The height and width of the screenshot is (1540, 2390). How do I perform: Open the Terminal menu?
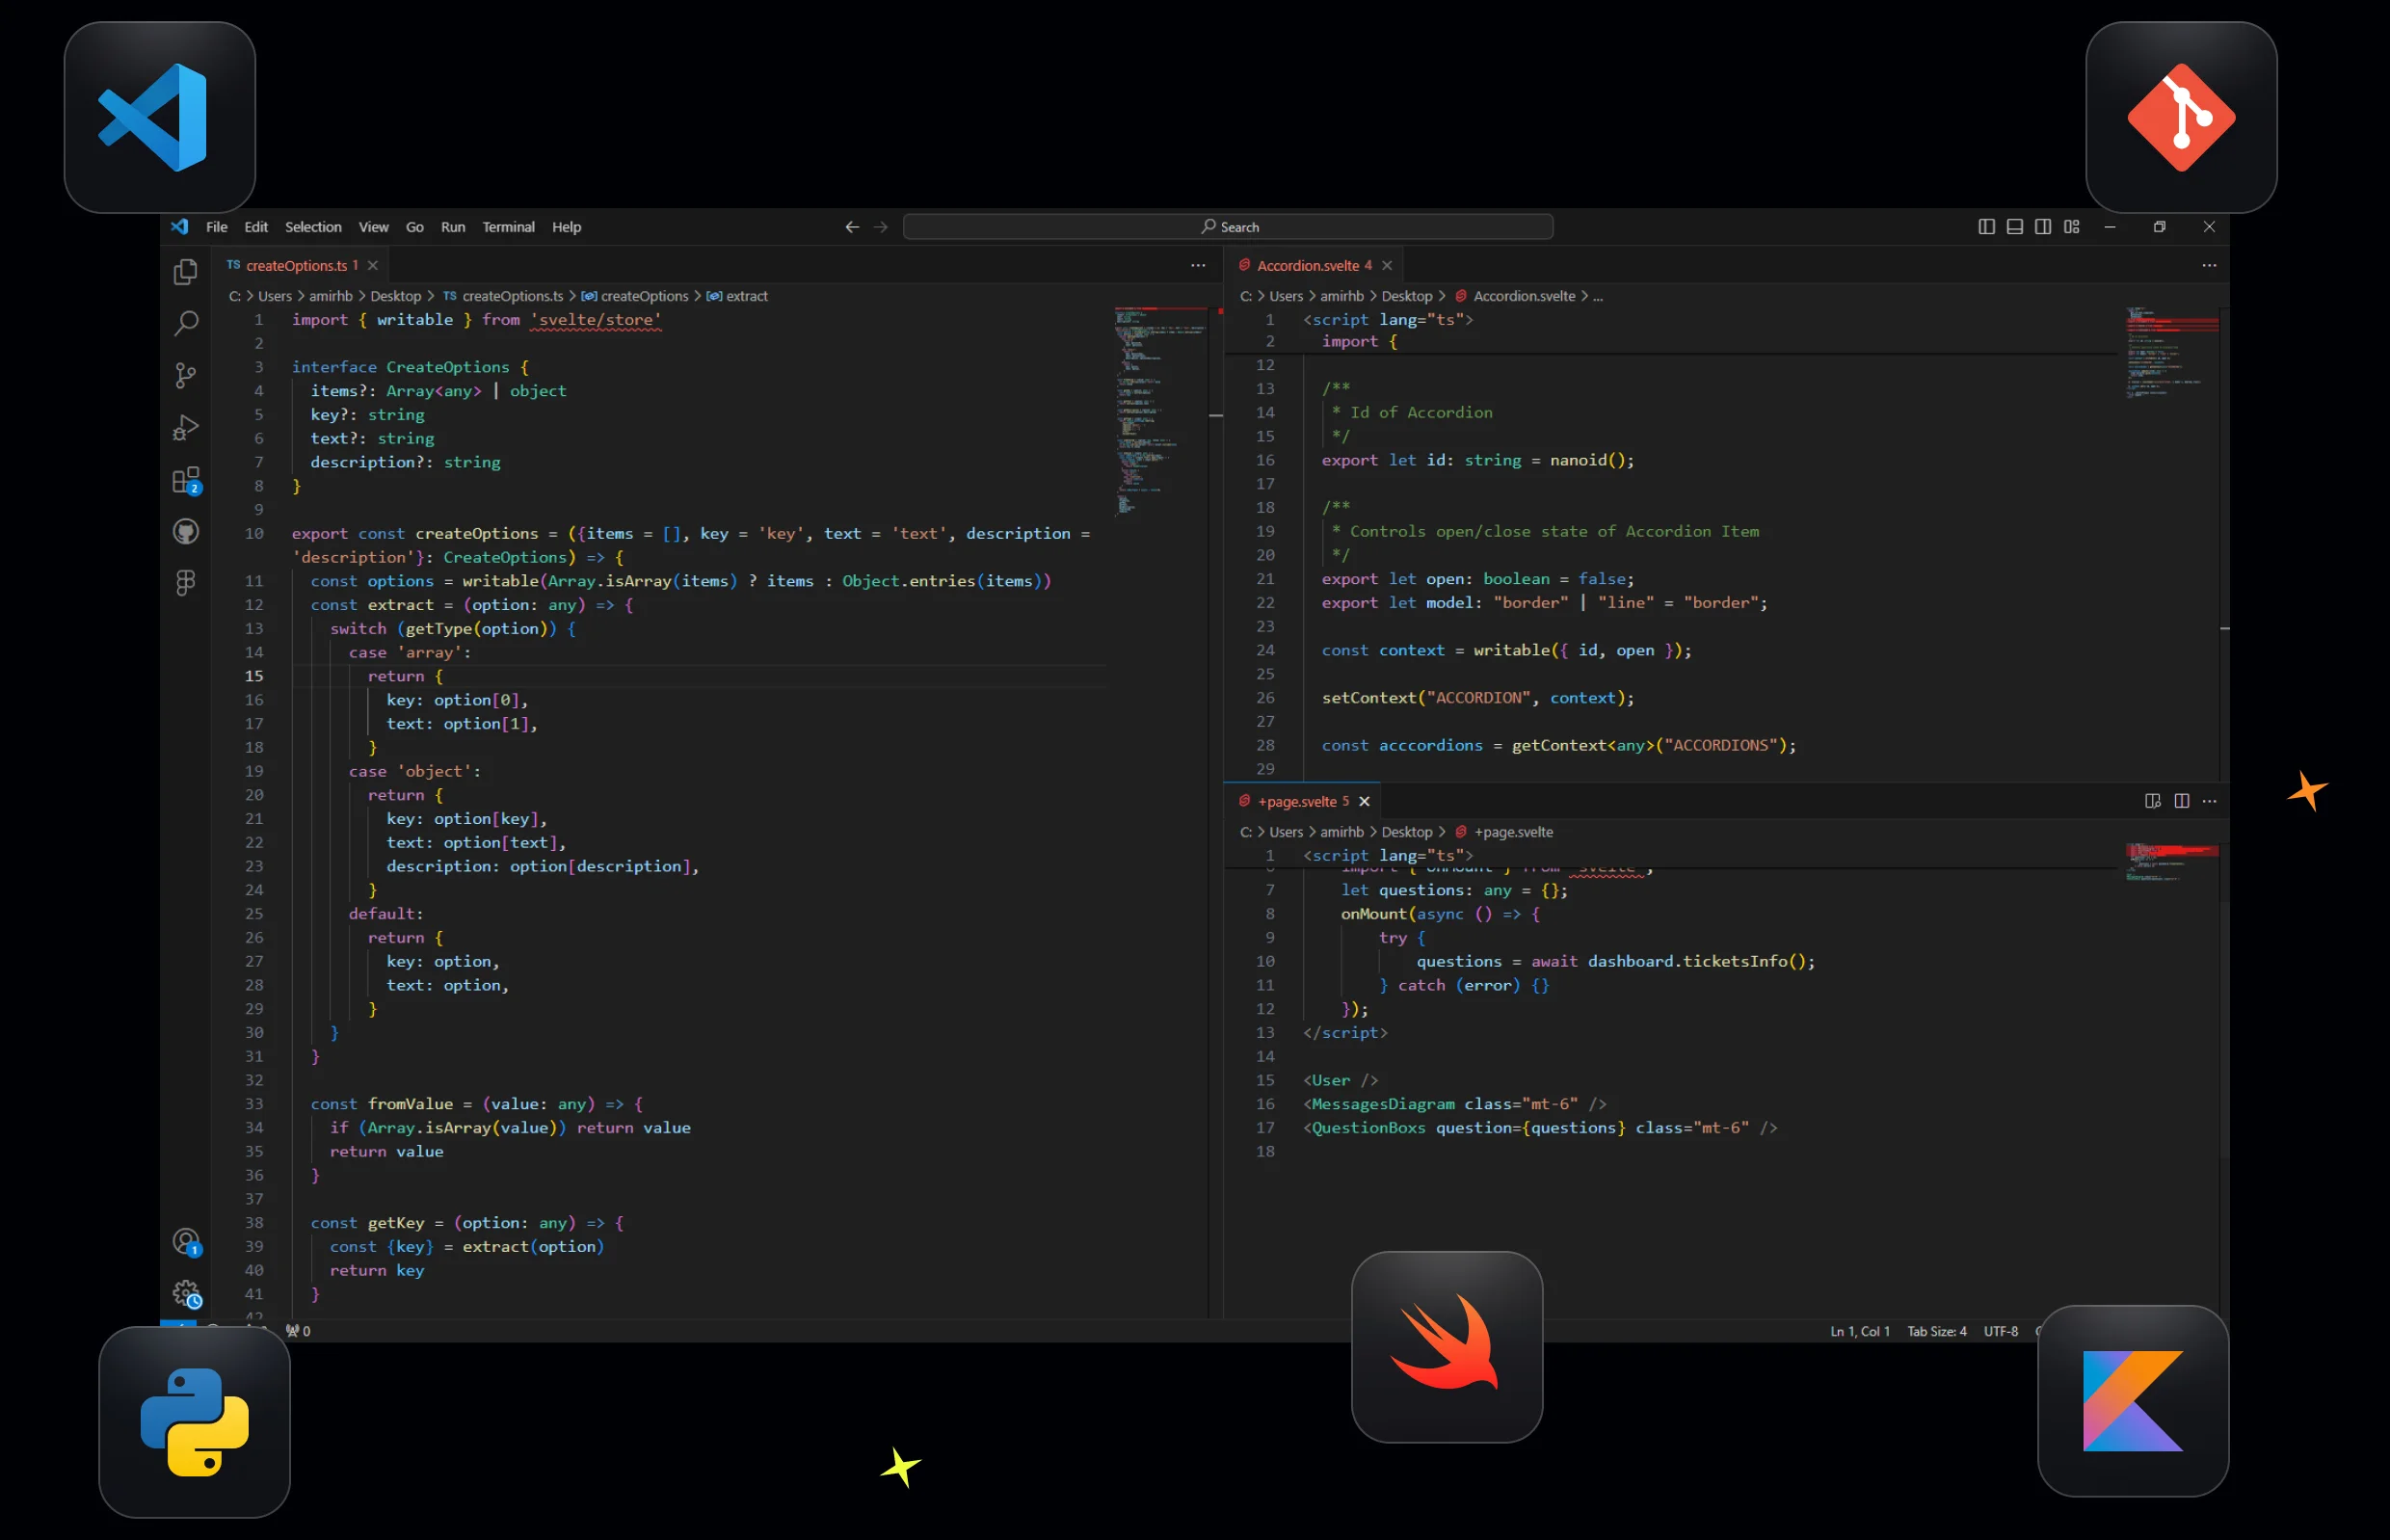[x=508, y=227]
